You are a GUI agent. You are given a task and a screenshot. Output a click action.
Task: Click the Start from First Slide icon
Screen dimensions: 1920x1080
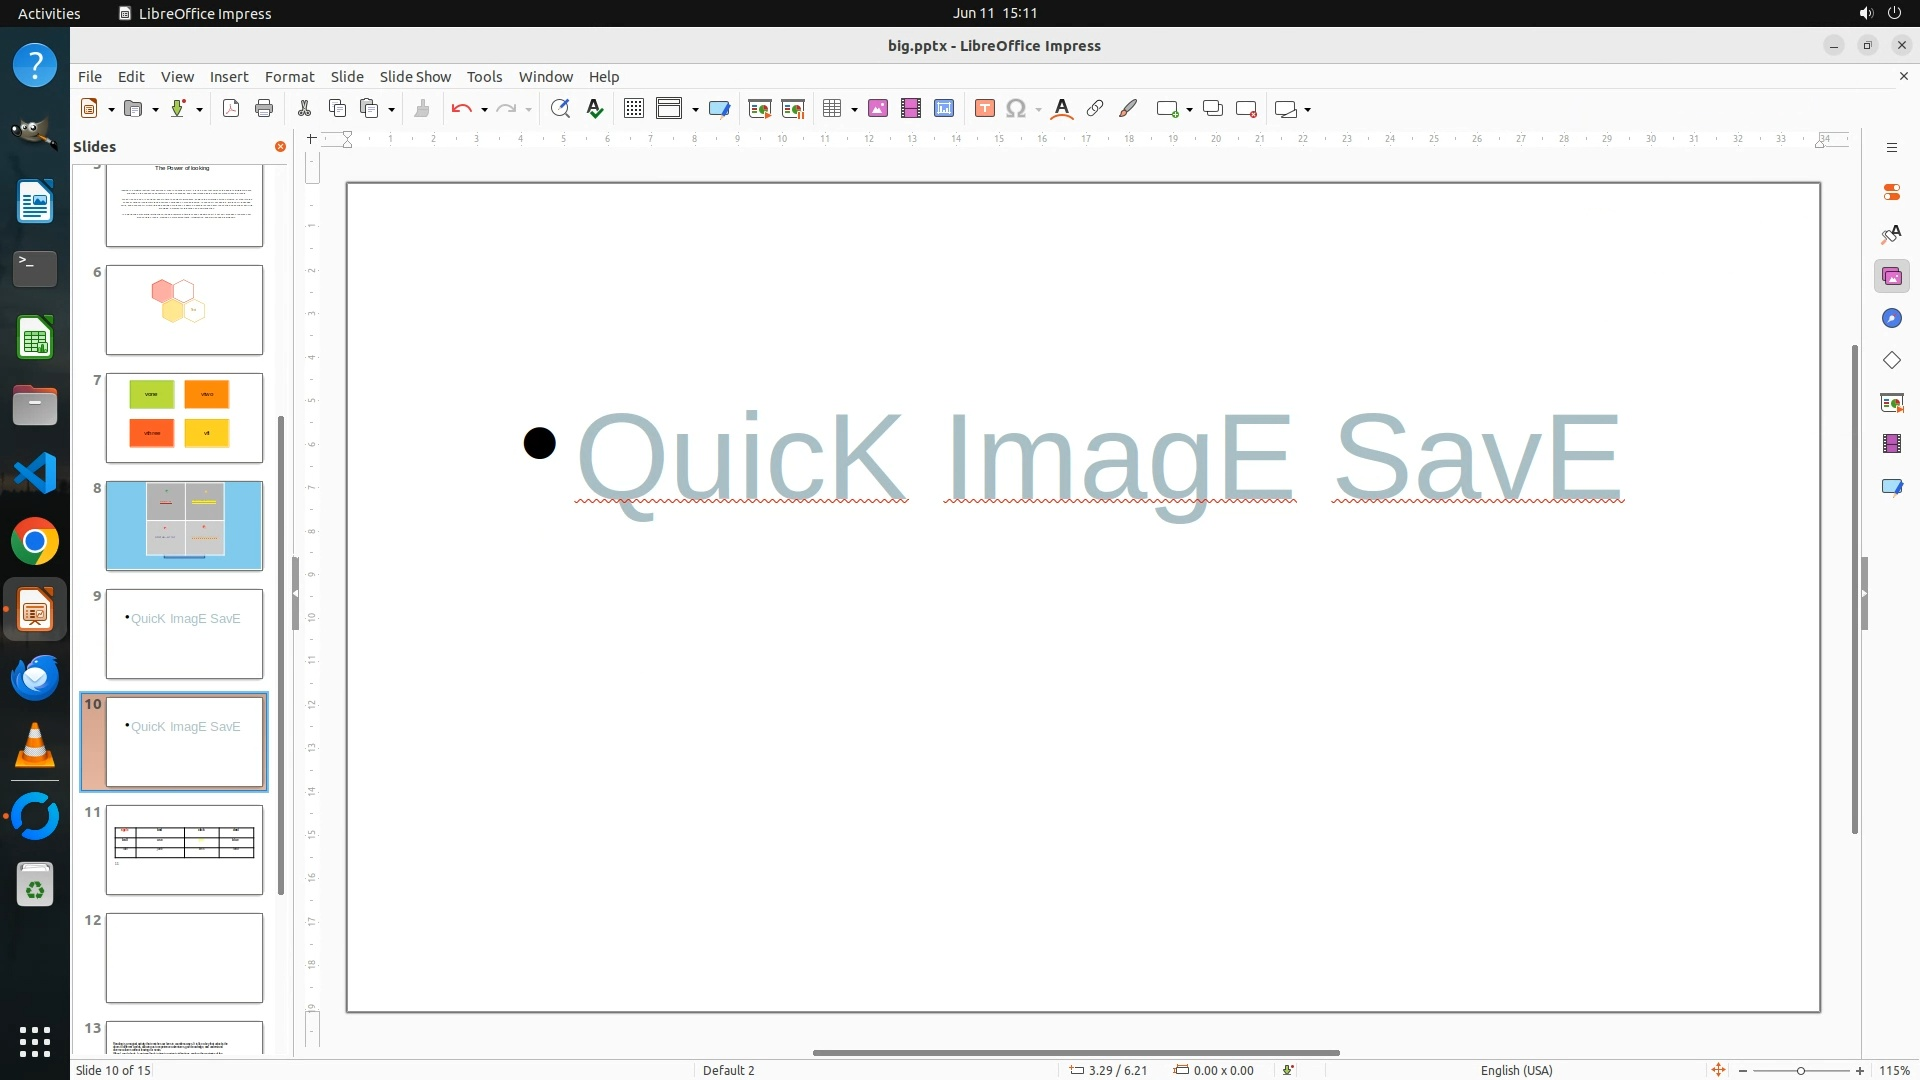[x=759, y=109]
